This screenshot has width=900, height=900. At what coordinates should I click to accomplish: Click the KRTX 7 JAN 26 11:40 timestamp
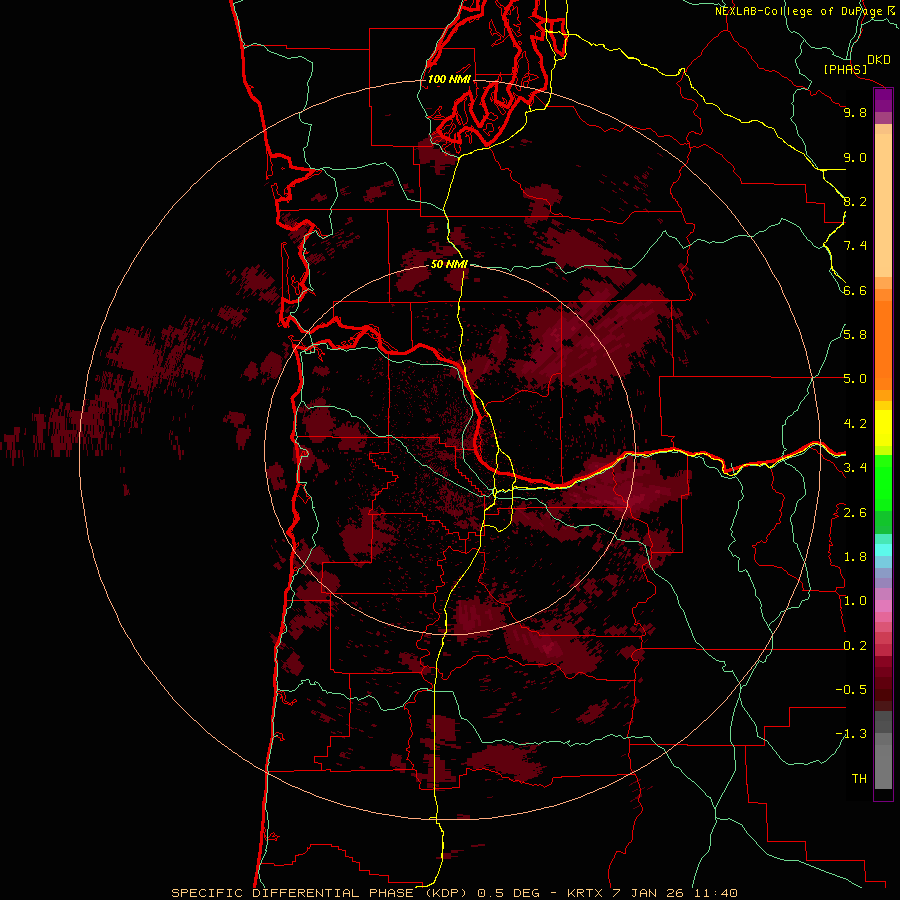click(652, 893)
